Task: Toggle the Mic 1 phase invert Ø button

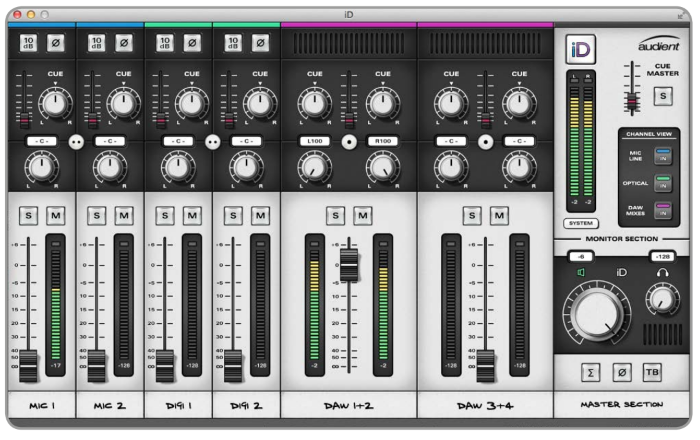Action: point(54,42)
